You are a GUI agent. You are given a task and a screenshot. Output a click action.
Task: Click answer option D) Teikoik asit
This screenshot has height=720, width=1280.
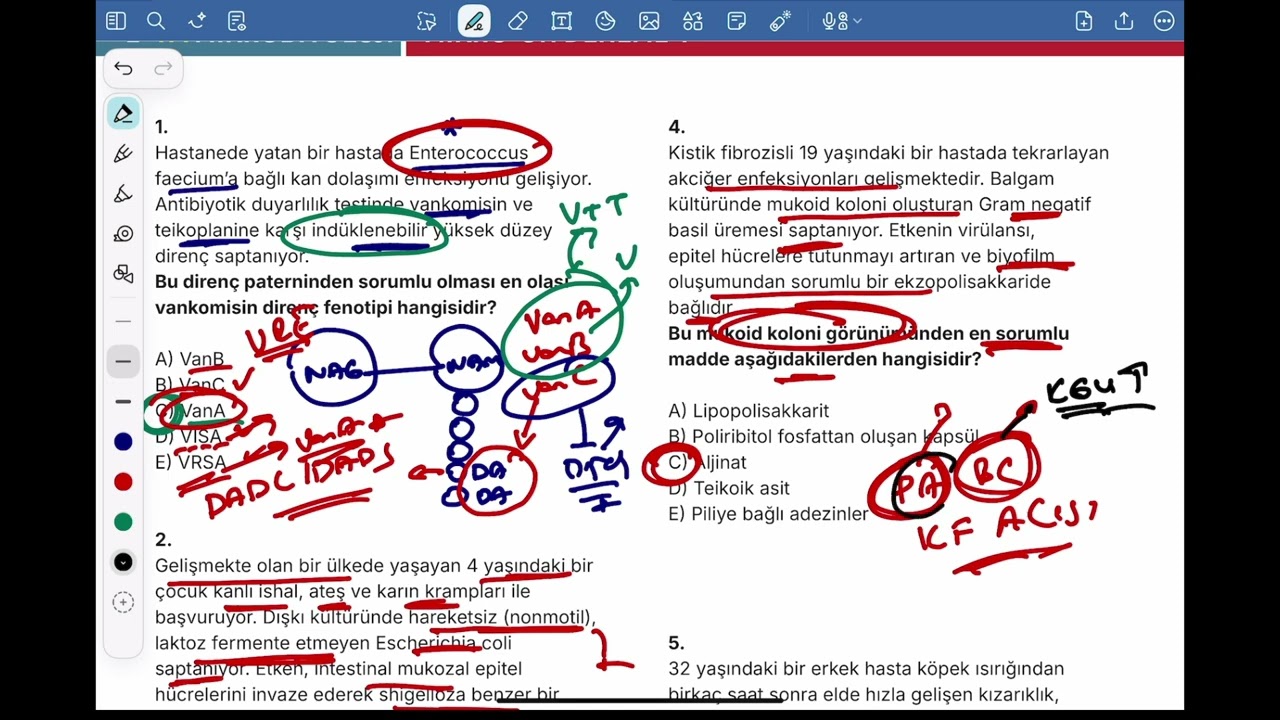pyautogui.click(x=729, y=489)
